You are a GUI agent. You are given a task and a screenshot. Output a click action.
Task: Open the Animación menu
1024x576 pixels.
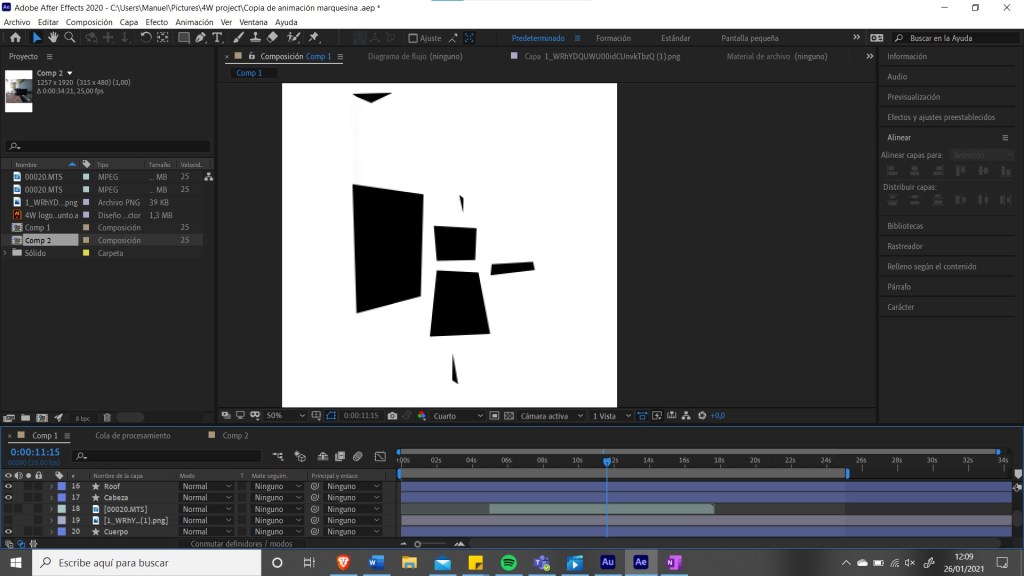[x=194, y=22]
